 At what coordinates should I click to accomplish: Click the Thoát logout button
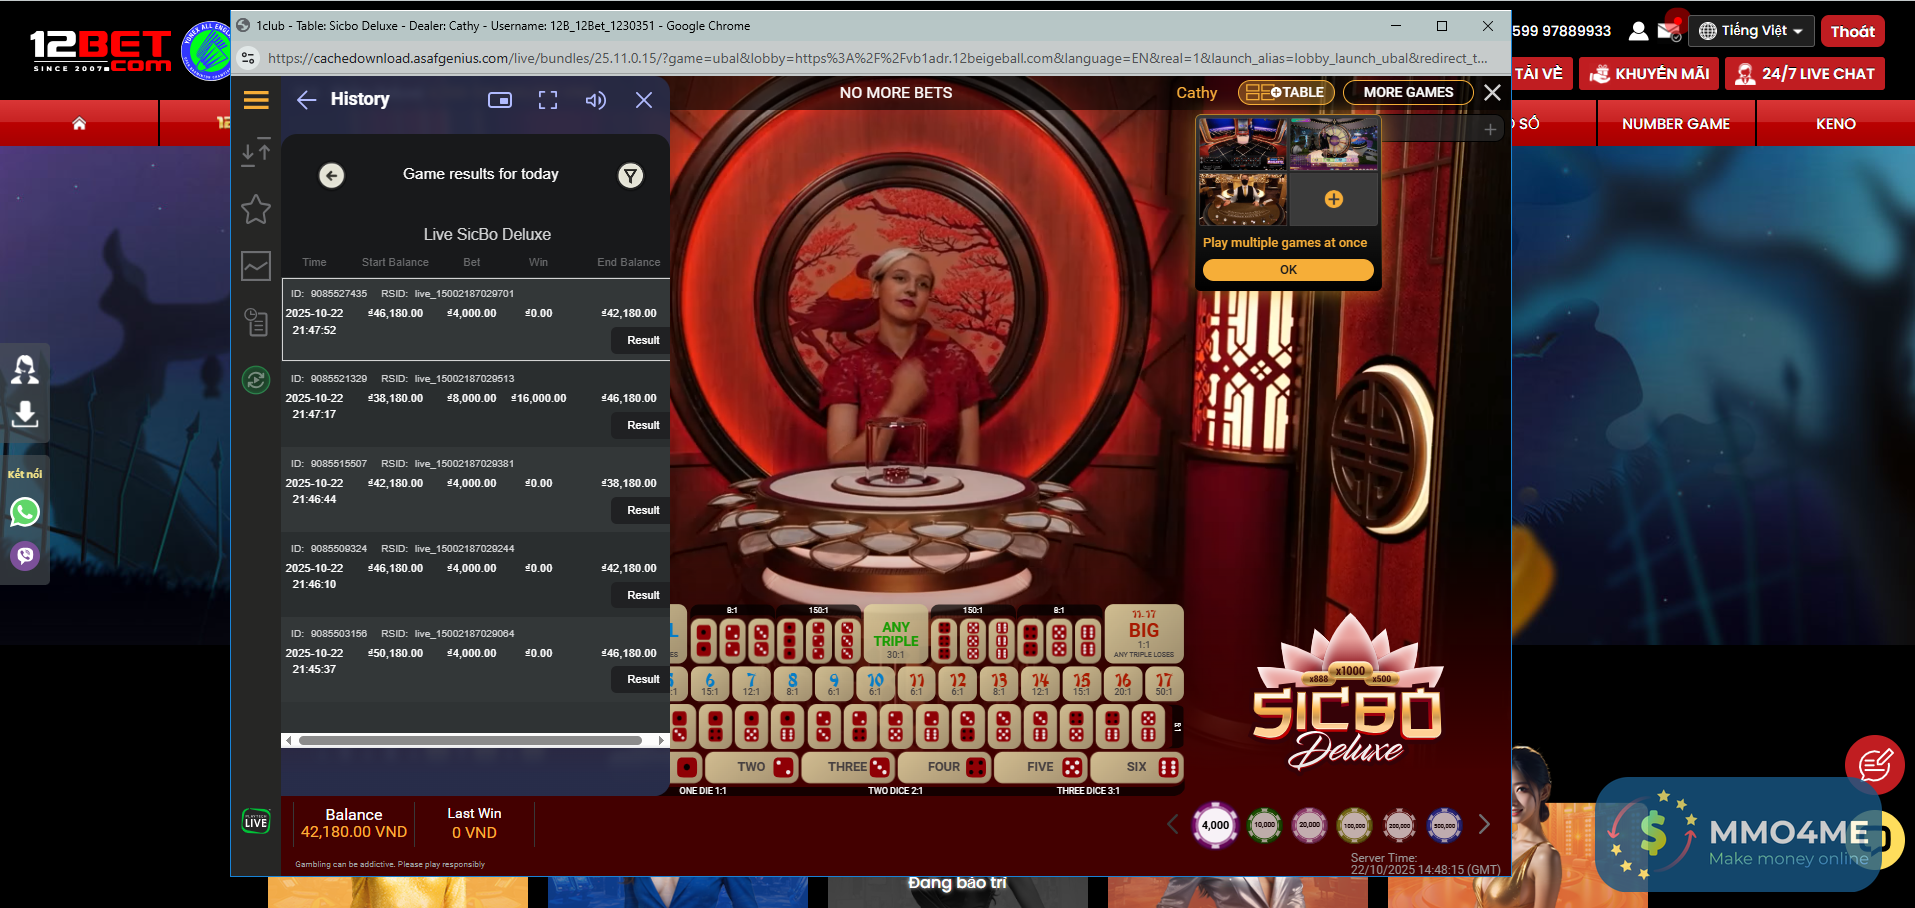click(x=1852, y=31)
